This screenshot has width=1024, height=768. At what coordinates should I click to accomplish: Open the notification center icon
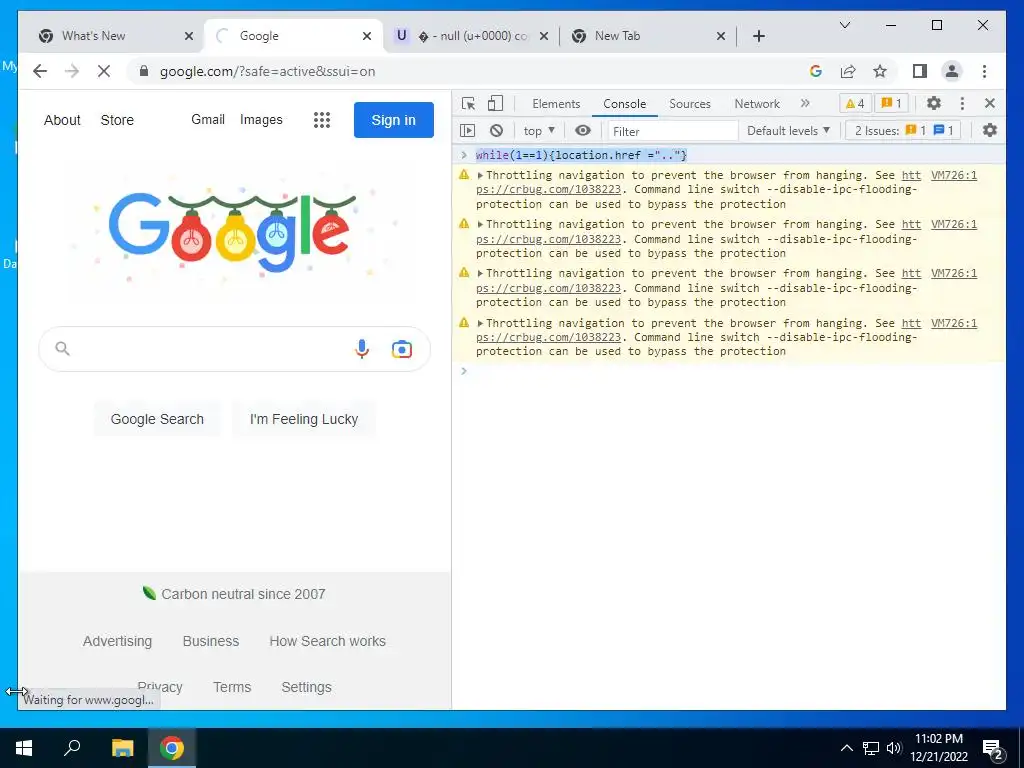pyautogui.click(x=992, y=750)
